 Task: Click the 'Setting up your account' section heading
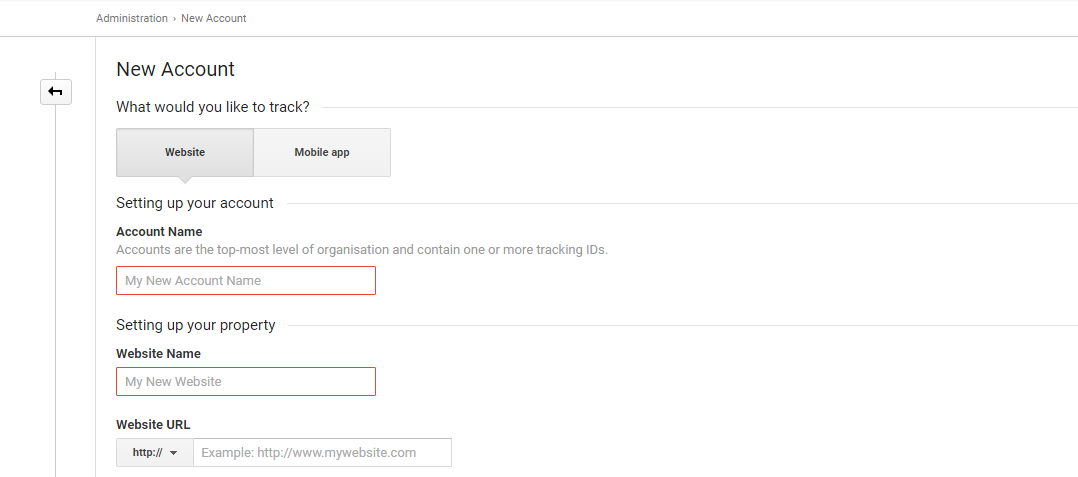click(x=194, y=203)
